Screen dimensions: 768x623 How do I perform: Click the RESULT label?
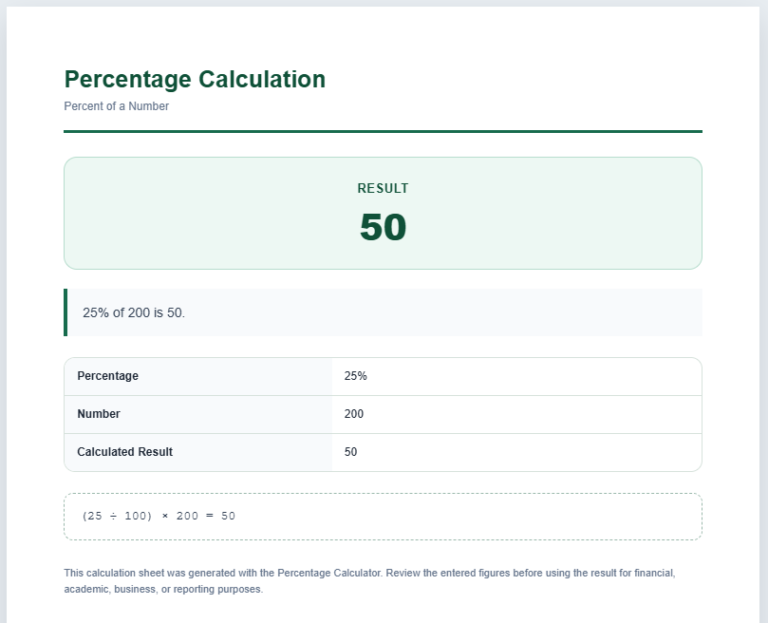click(383, 189)
